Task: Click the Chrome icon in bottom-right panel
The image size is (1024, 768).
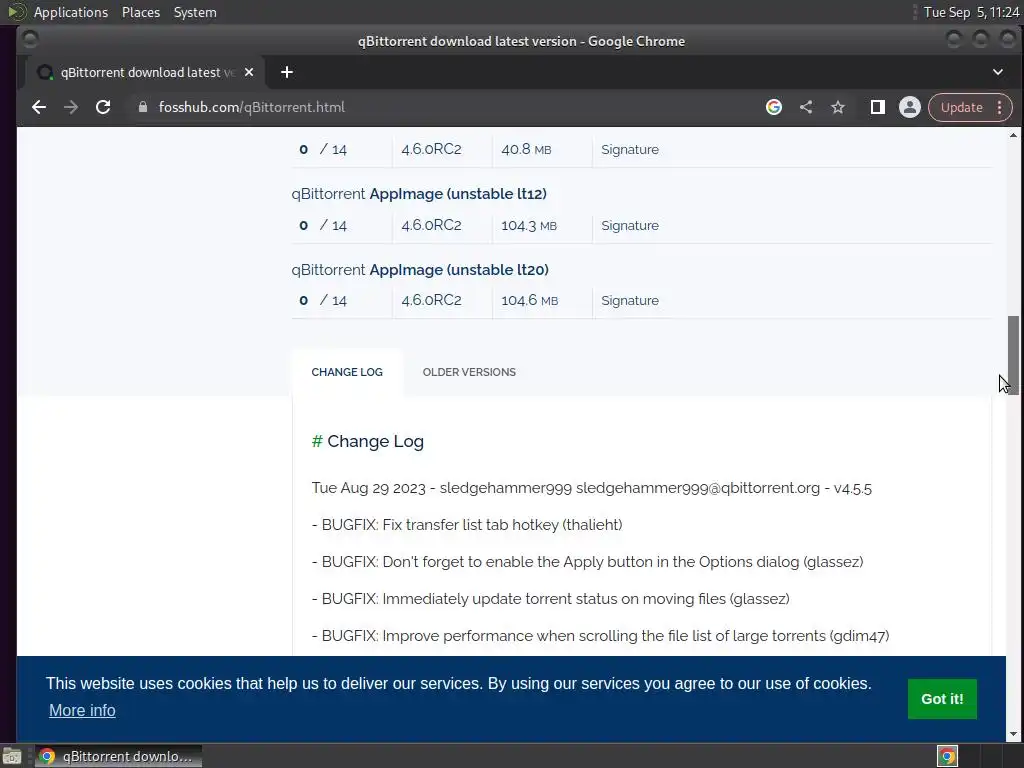Action: tap(947, 756)
